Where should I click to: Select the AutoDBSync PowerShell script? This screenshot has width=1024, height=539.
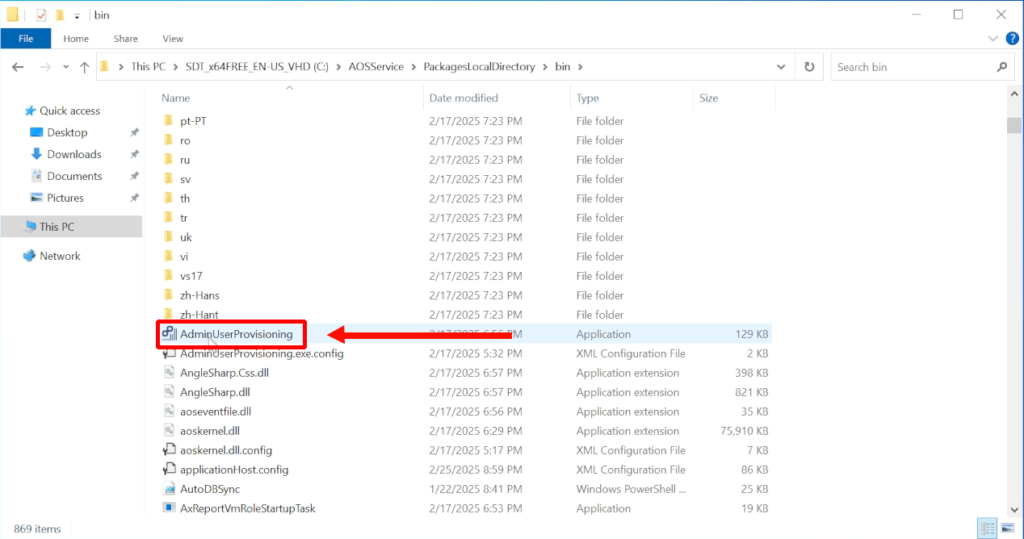pos(209,489)
